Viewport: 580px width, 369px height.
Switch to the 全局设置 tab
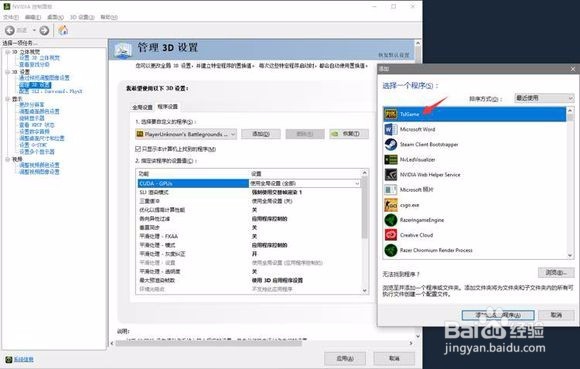coord(142,107)
